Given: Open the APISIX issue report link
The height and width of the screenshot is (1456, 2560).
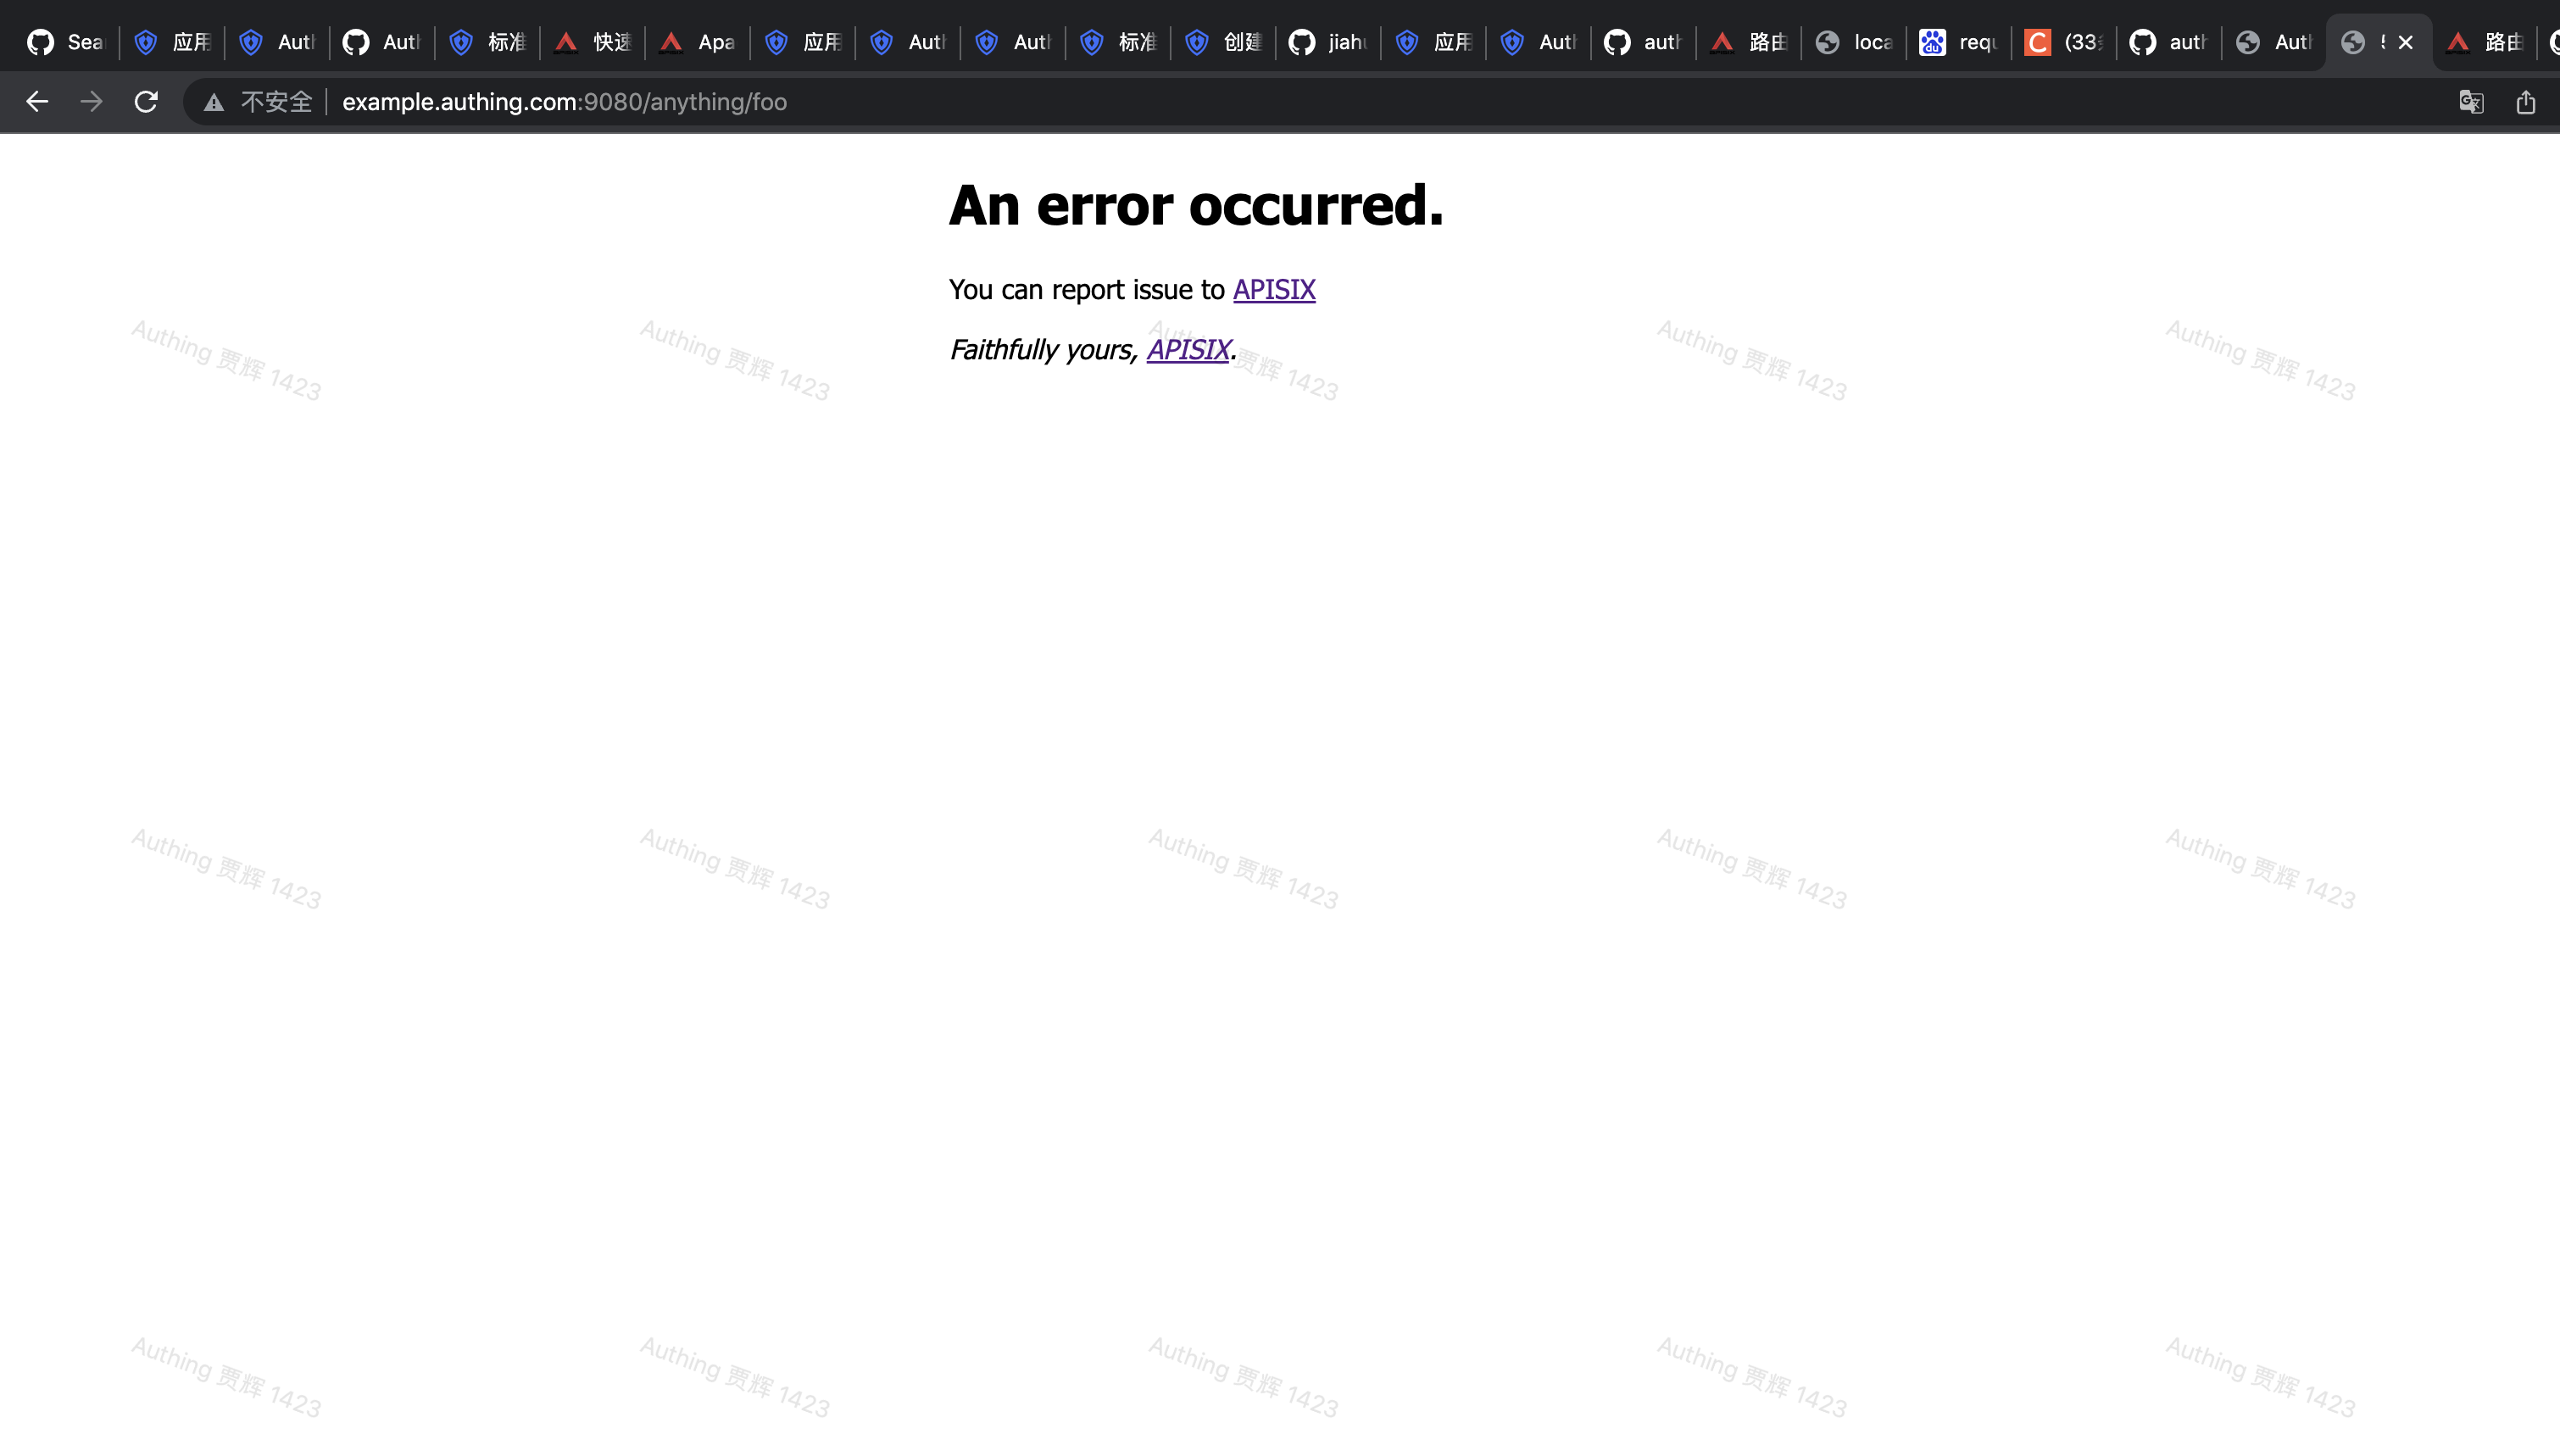Looking at the screenshot, I should click(x=1274, y=289).
